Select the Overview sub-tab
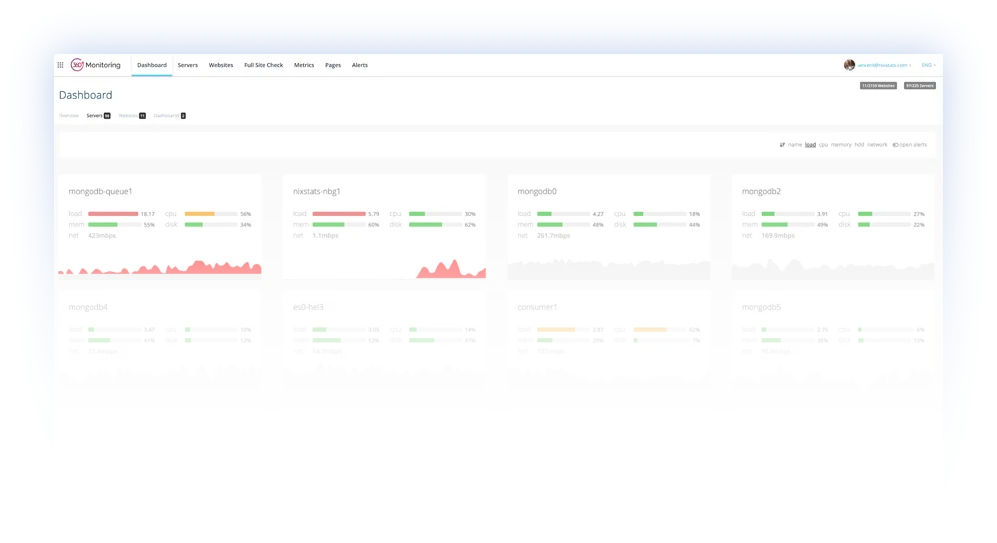The height and width of the screenshot is (543, 997). pyautogui.click(x=69, y=116)
